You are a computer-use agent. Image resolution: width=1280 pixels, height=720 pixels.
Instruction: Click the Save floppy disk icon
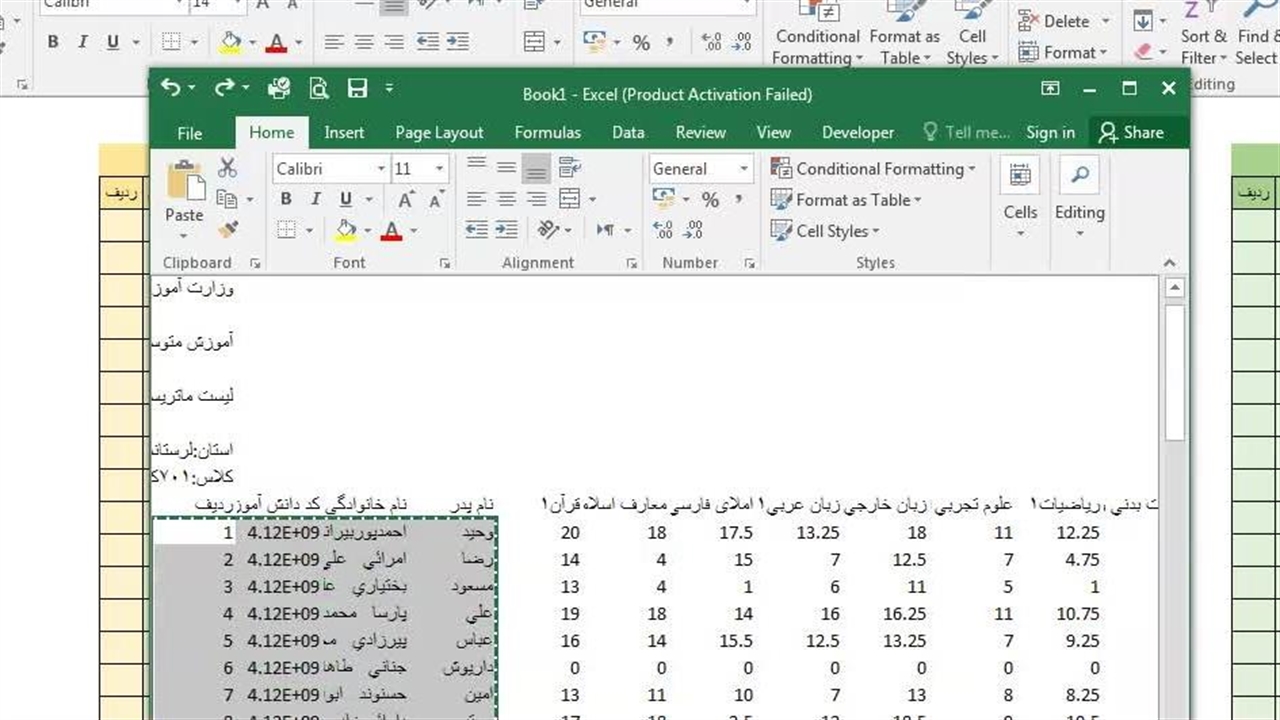click(357, 89)
